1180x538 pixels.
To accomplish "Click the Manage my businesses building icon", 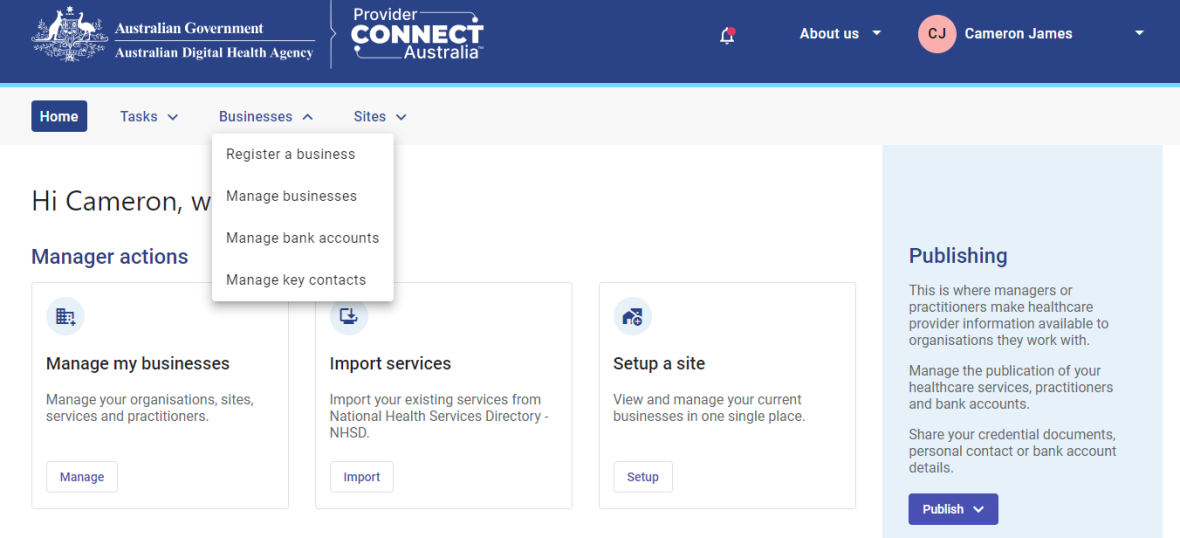I will (65, 317).
